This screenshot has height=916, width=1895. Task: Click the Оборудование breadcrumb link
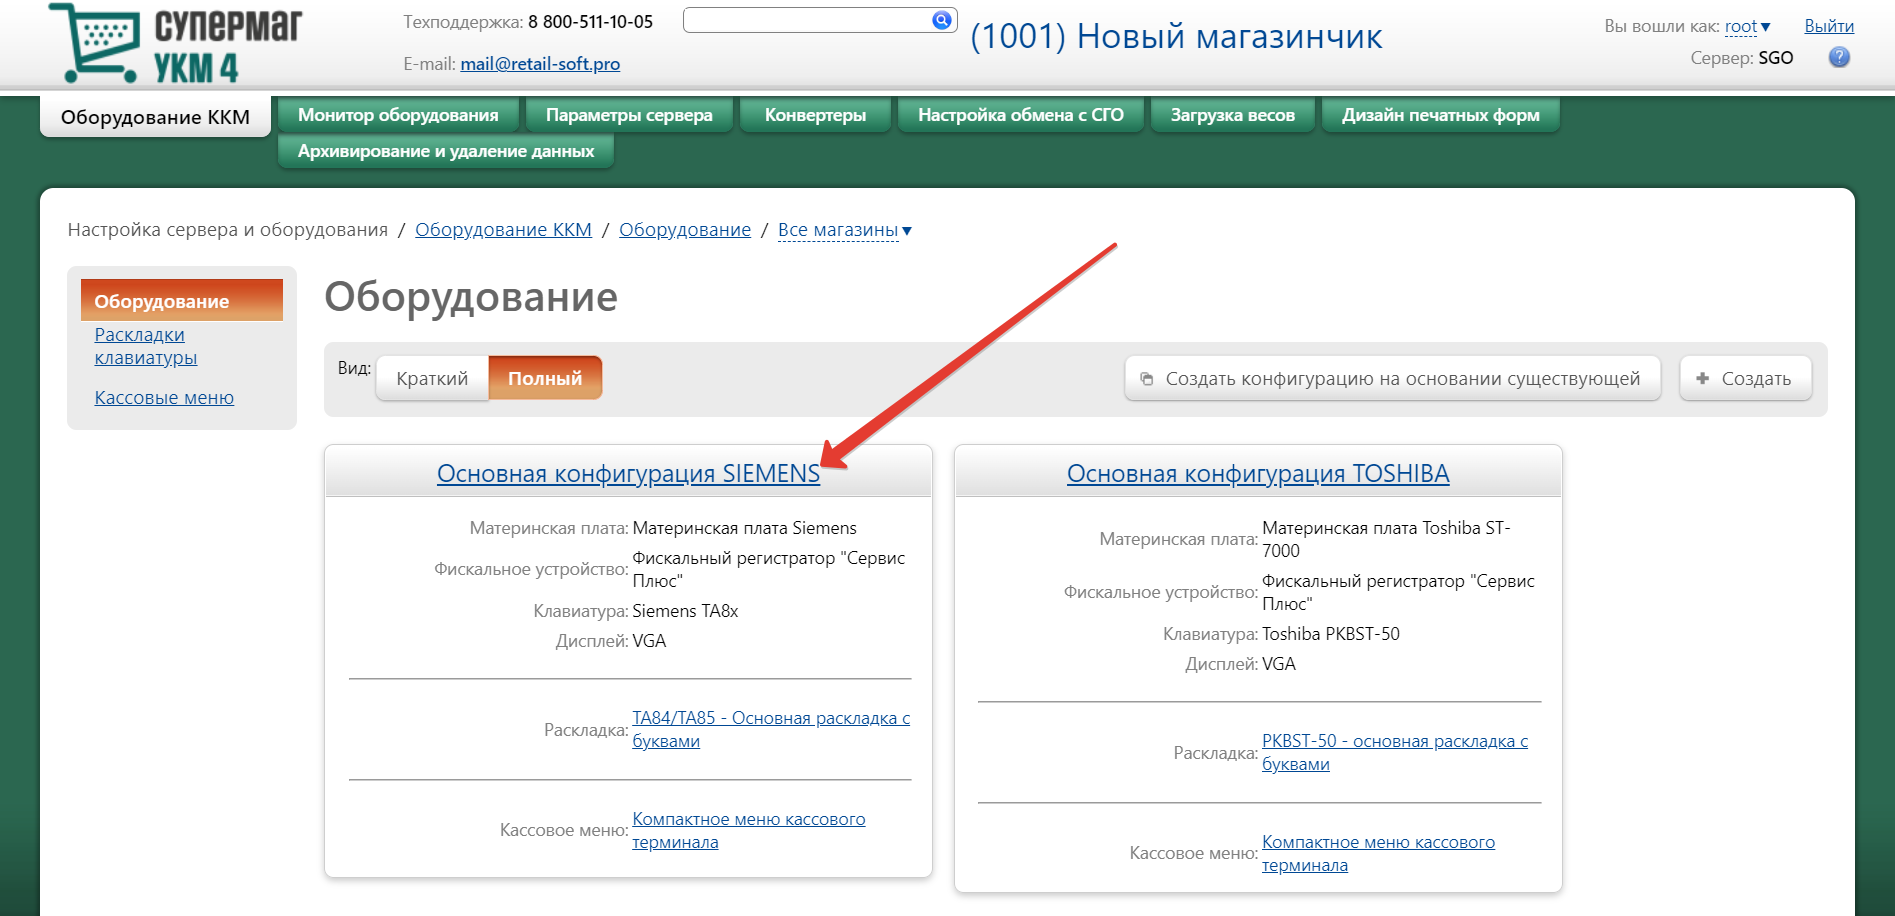685,230
